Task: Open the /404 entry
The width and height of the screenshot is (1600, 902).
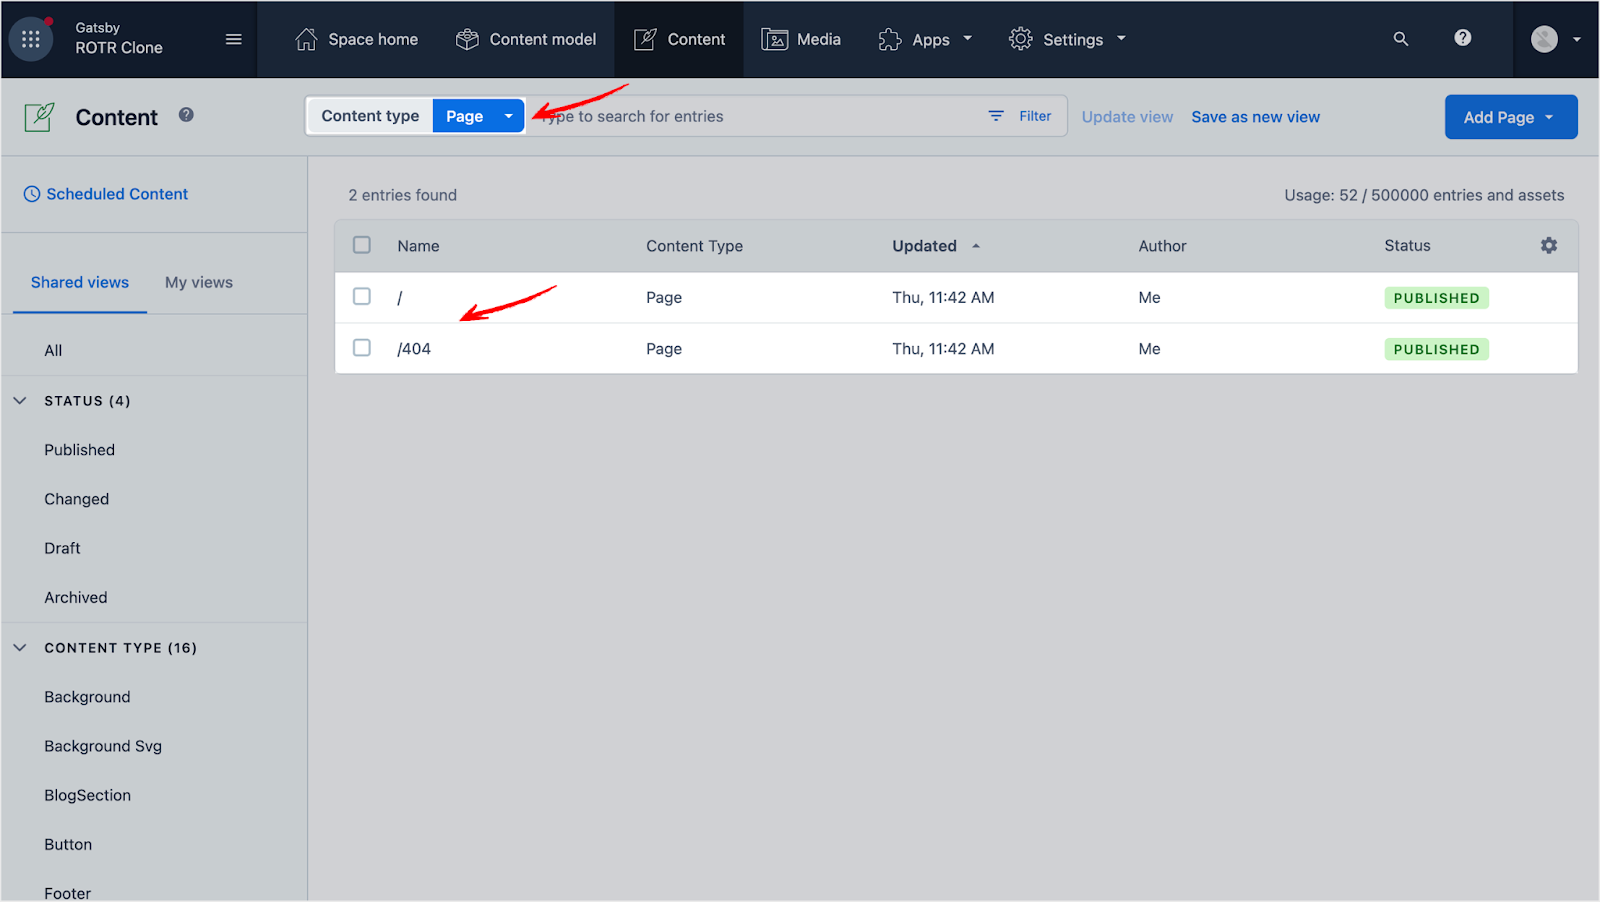Action: (414, 349)
